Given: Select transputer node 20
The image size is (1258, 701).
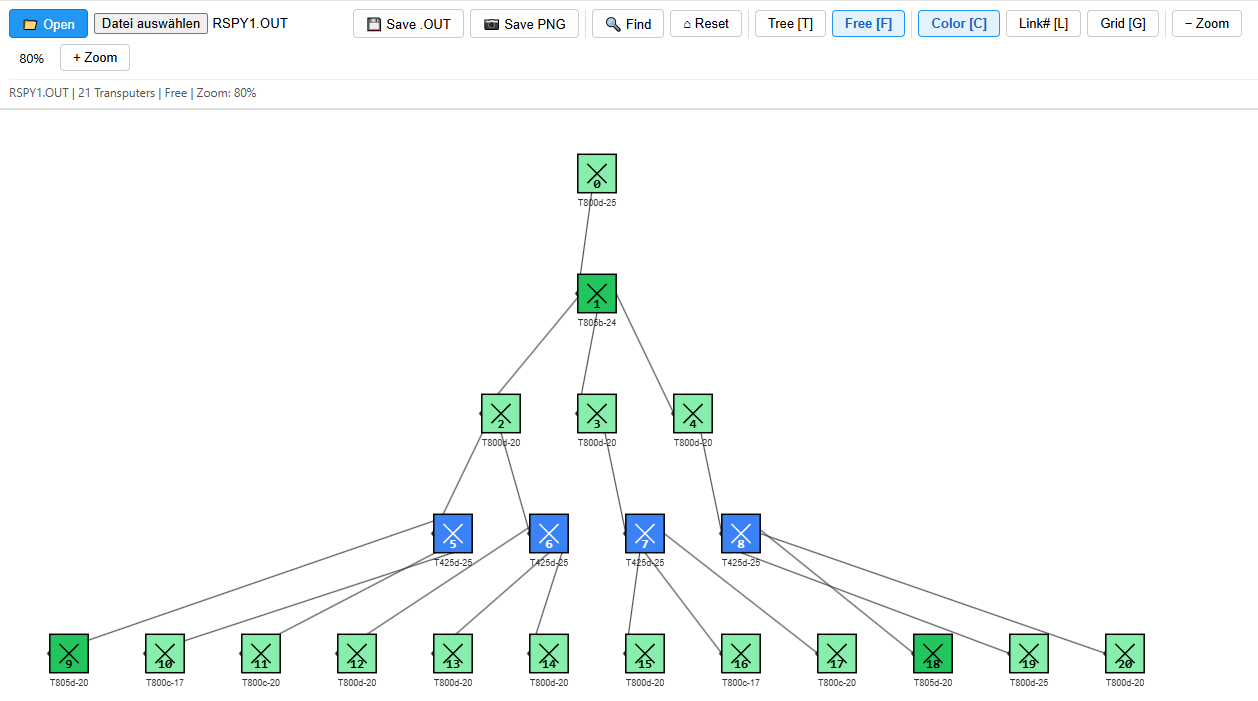Looking at the screenshot, I should [1125, 653].
